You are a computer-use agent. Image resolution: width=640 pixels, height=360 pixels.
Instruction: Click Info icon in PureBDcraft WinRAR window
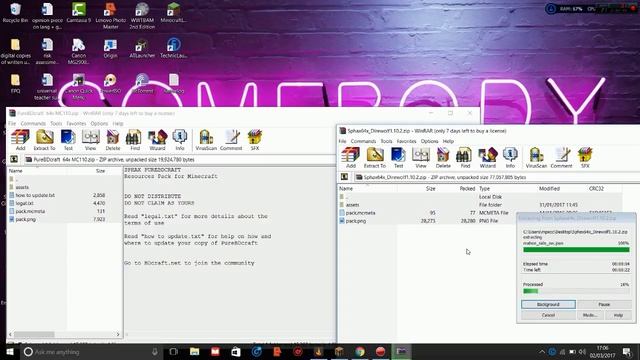pos(180,140)
